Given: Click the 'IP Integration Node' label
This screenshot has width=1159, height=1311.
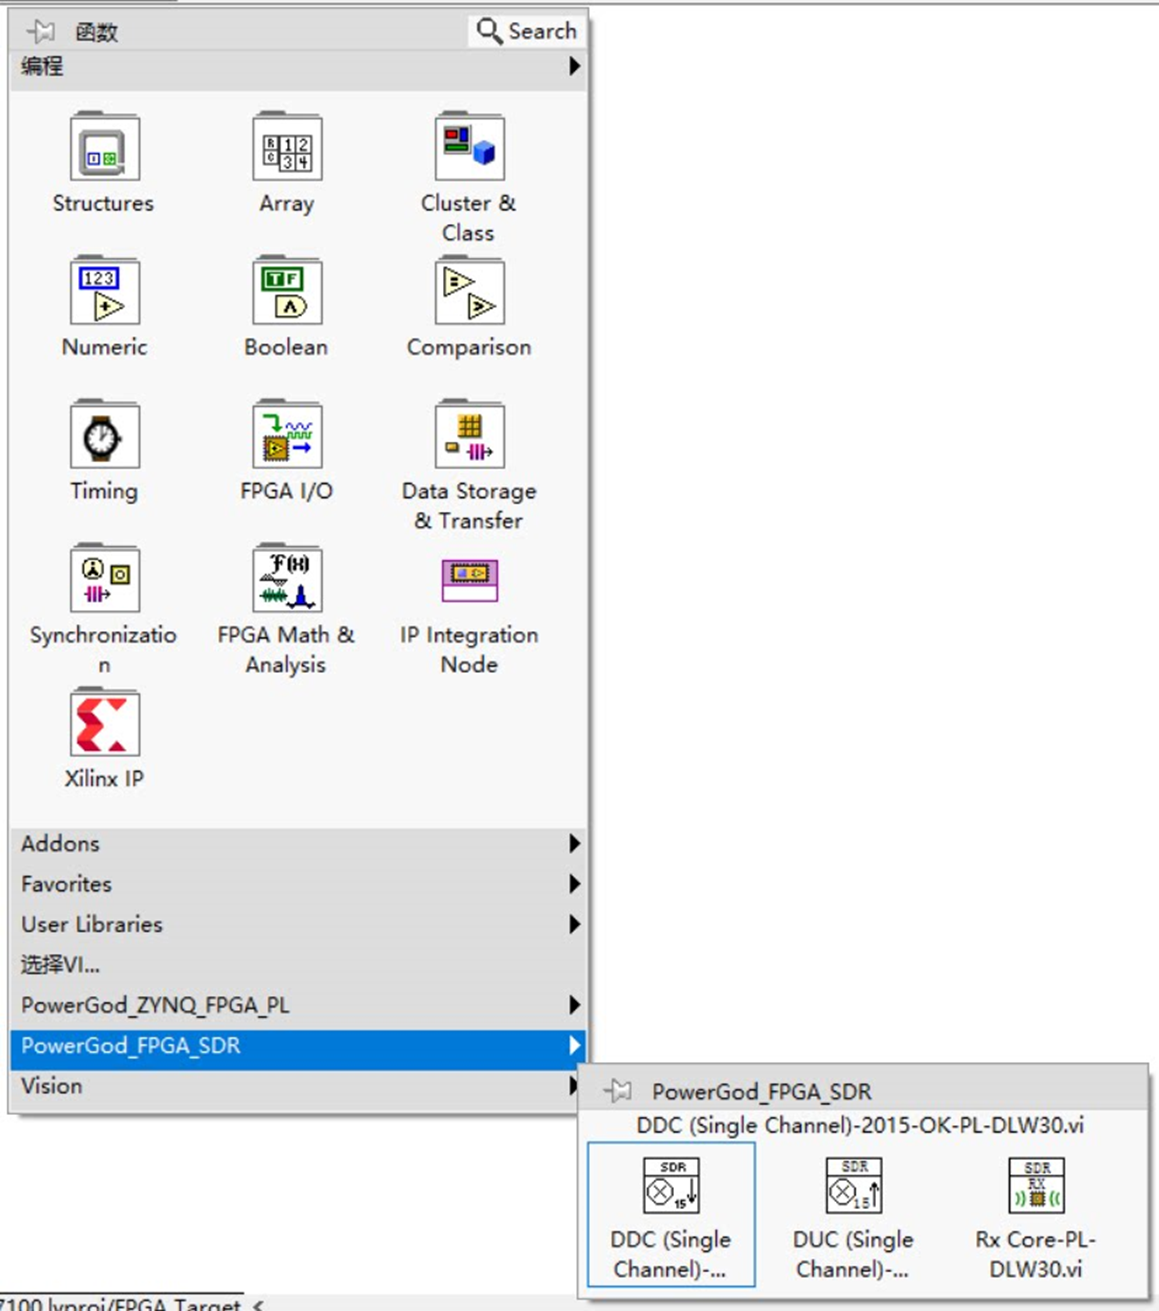Looking at the screenshot, I should tap(469, 649).
